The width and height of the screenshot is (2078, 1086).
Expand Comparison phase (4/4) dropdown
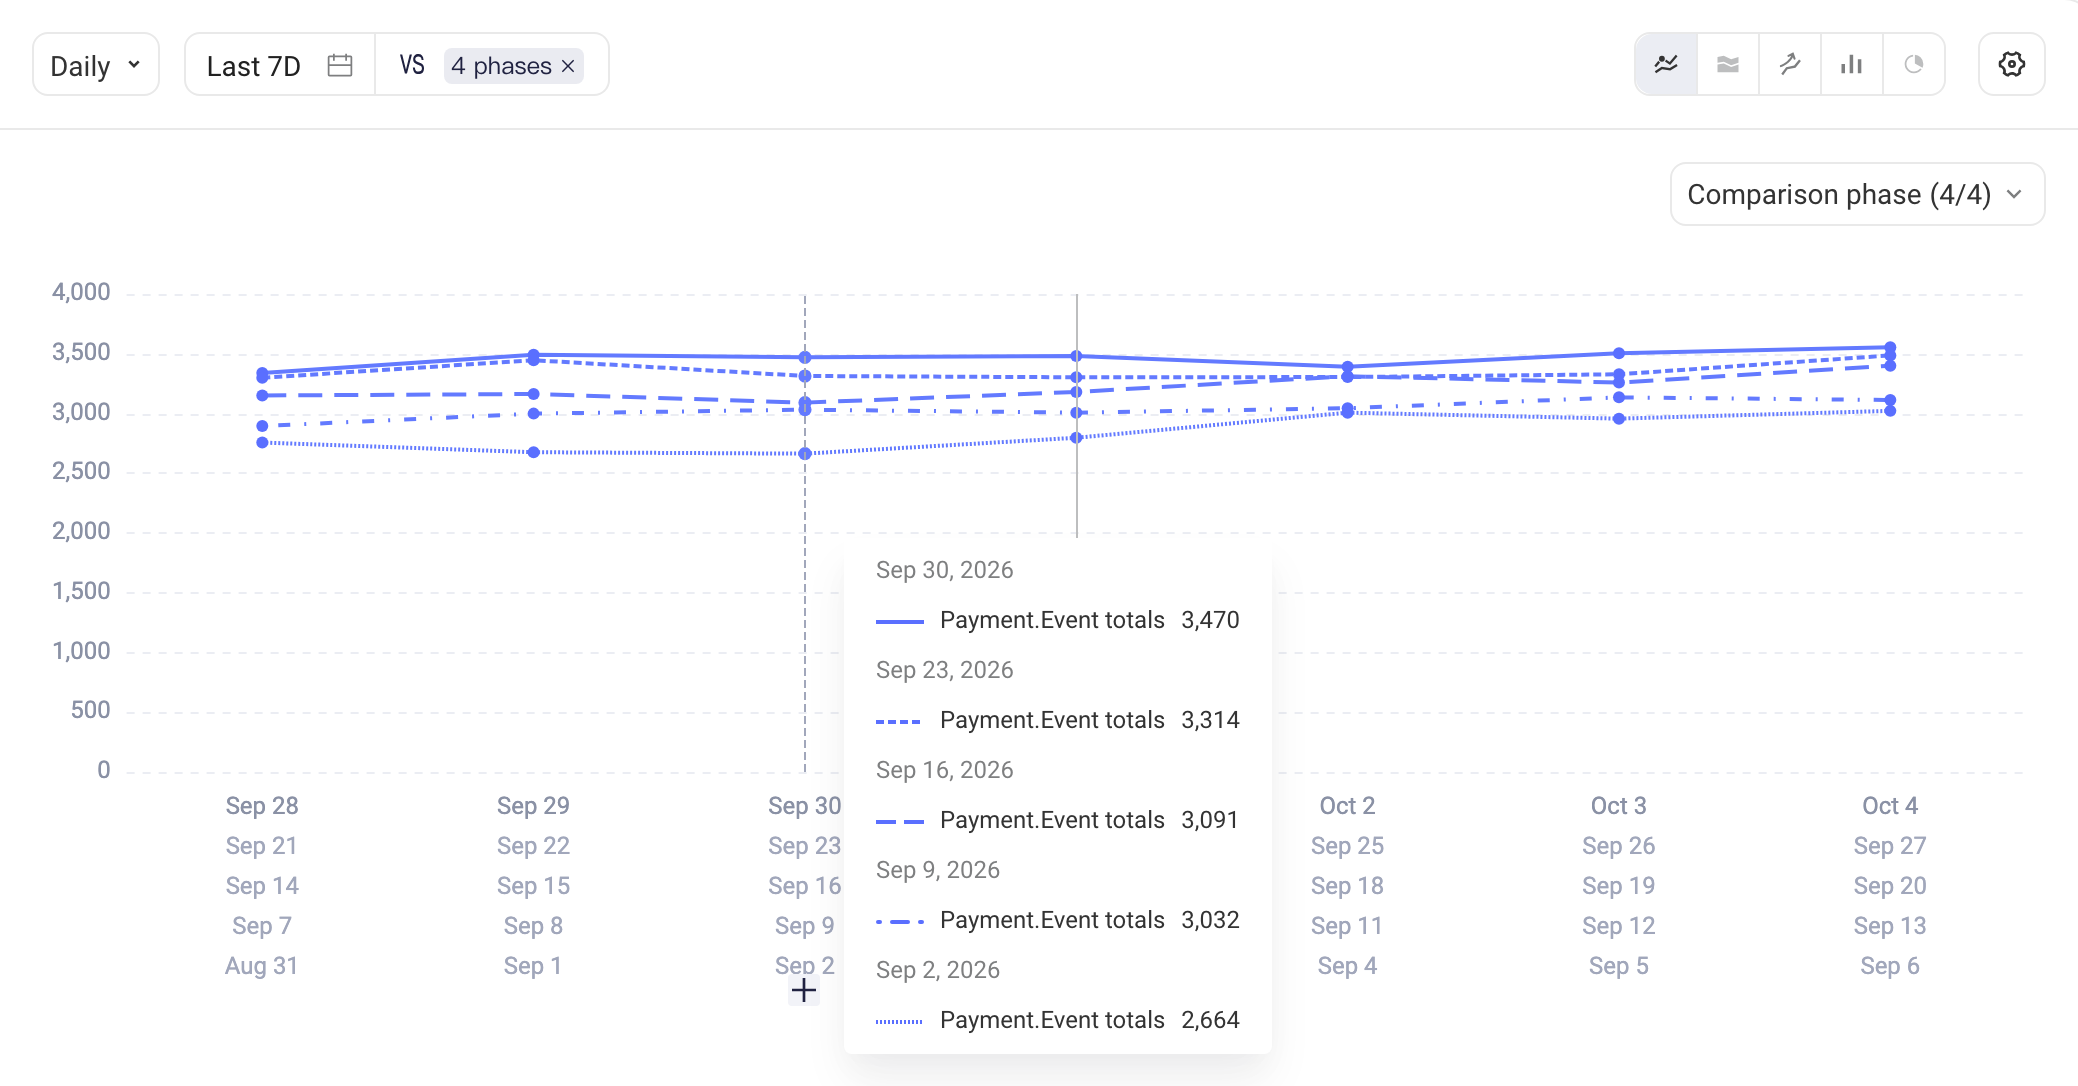point(1857,194)
